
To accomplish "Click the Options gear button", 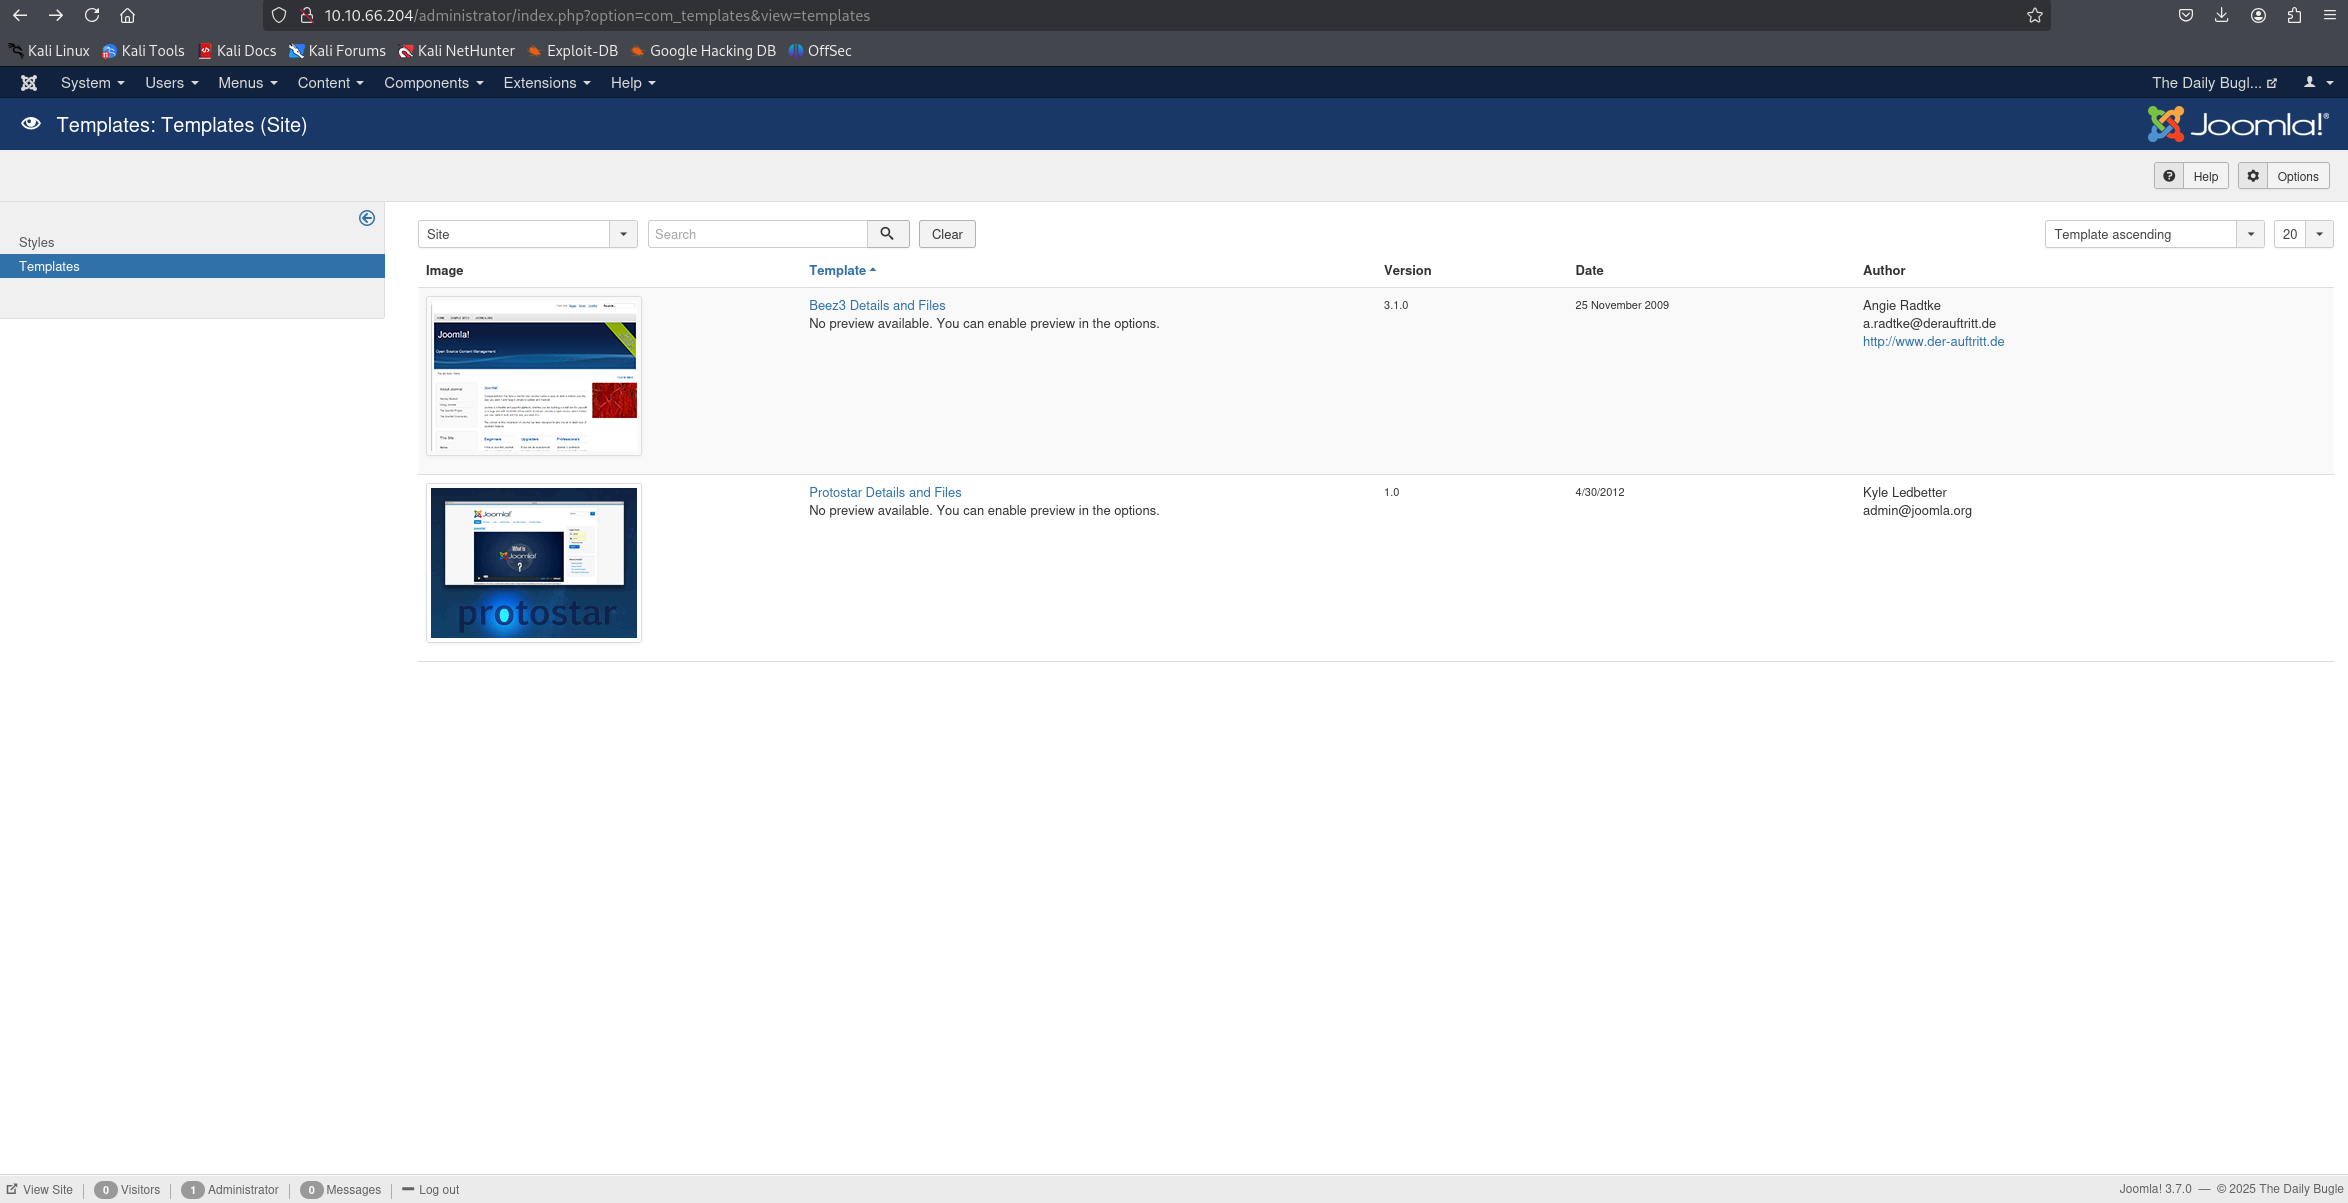I will (2283, 176).
